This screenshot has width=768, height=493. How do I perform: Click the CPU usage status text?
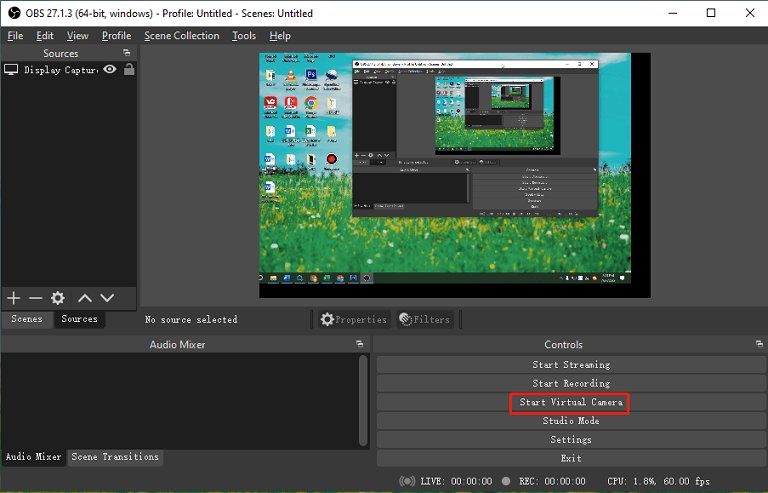[x=658, y=481]
